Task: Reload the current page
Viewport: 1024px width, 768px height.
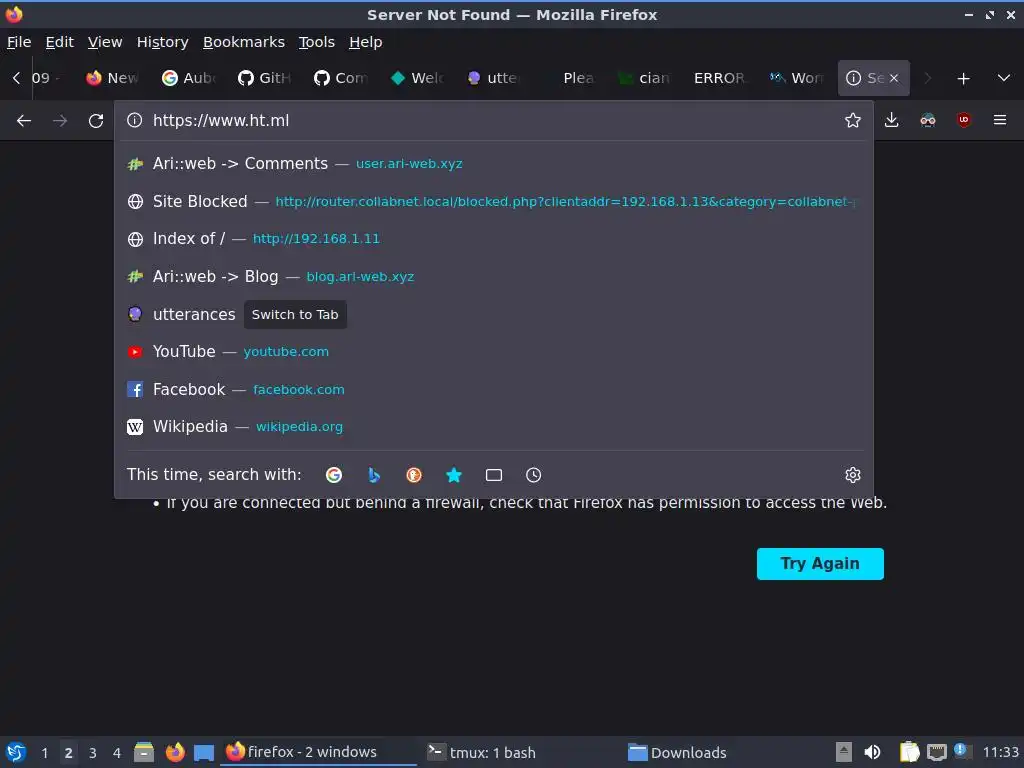Action: pyautogui.click(x=96, y=121)
